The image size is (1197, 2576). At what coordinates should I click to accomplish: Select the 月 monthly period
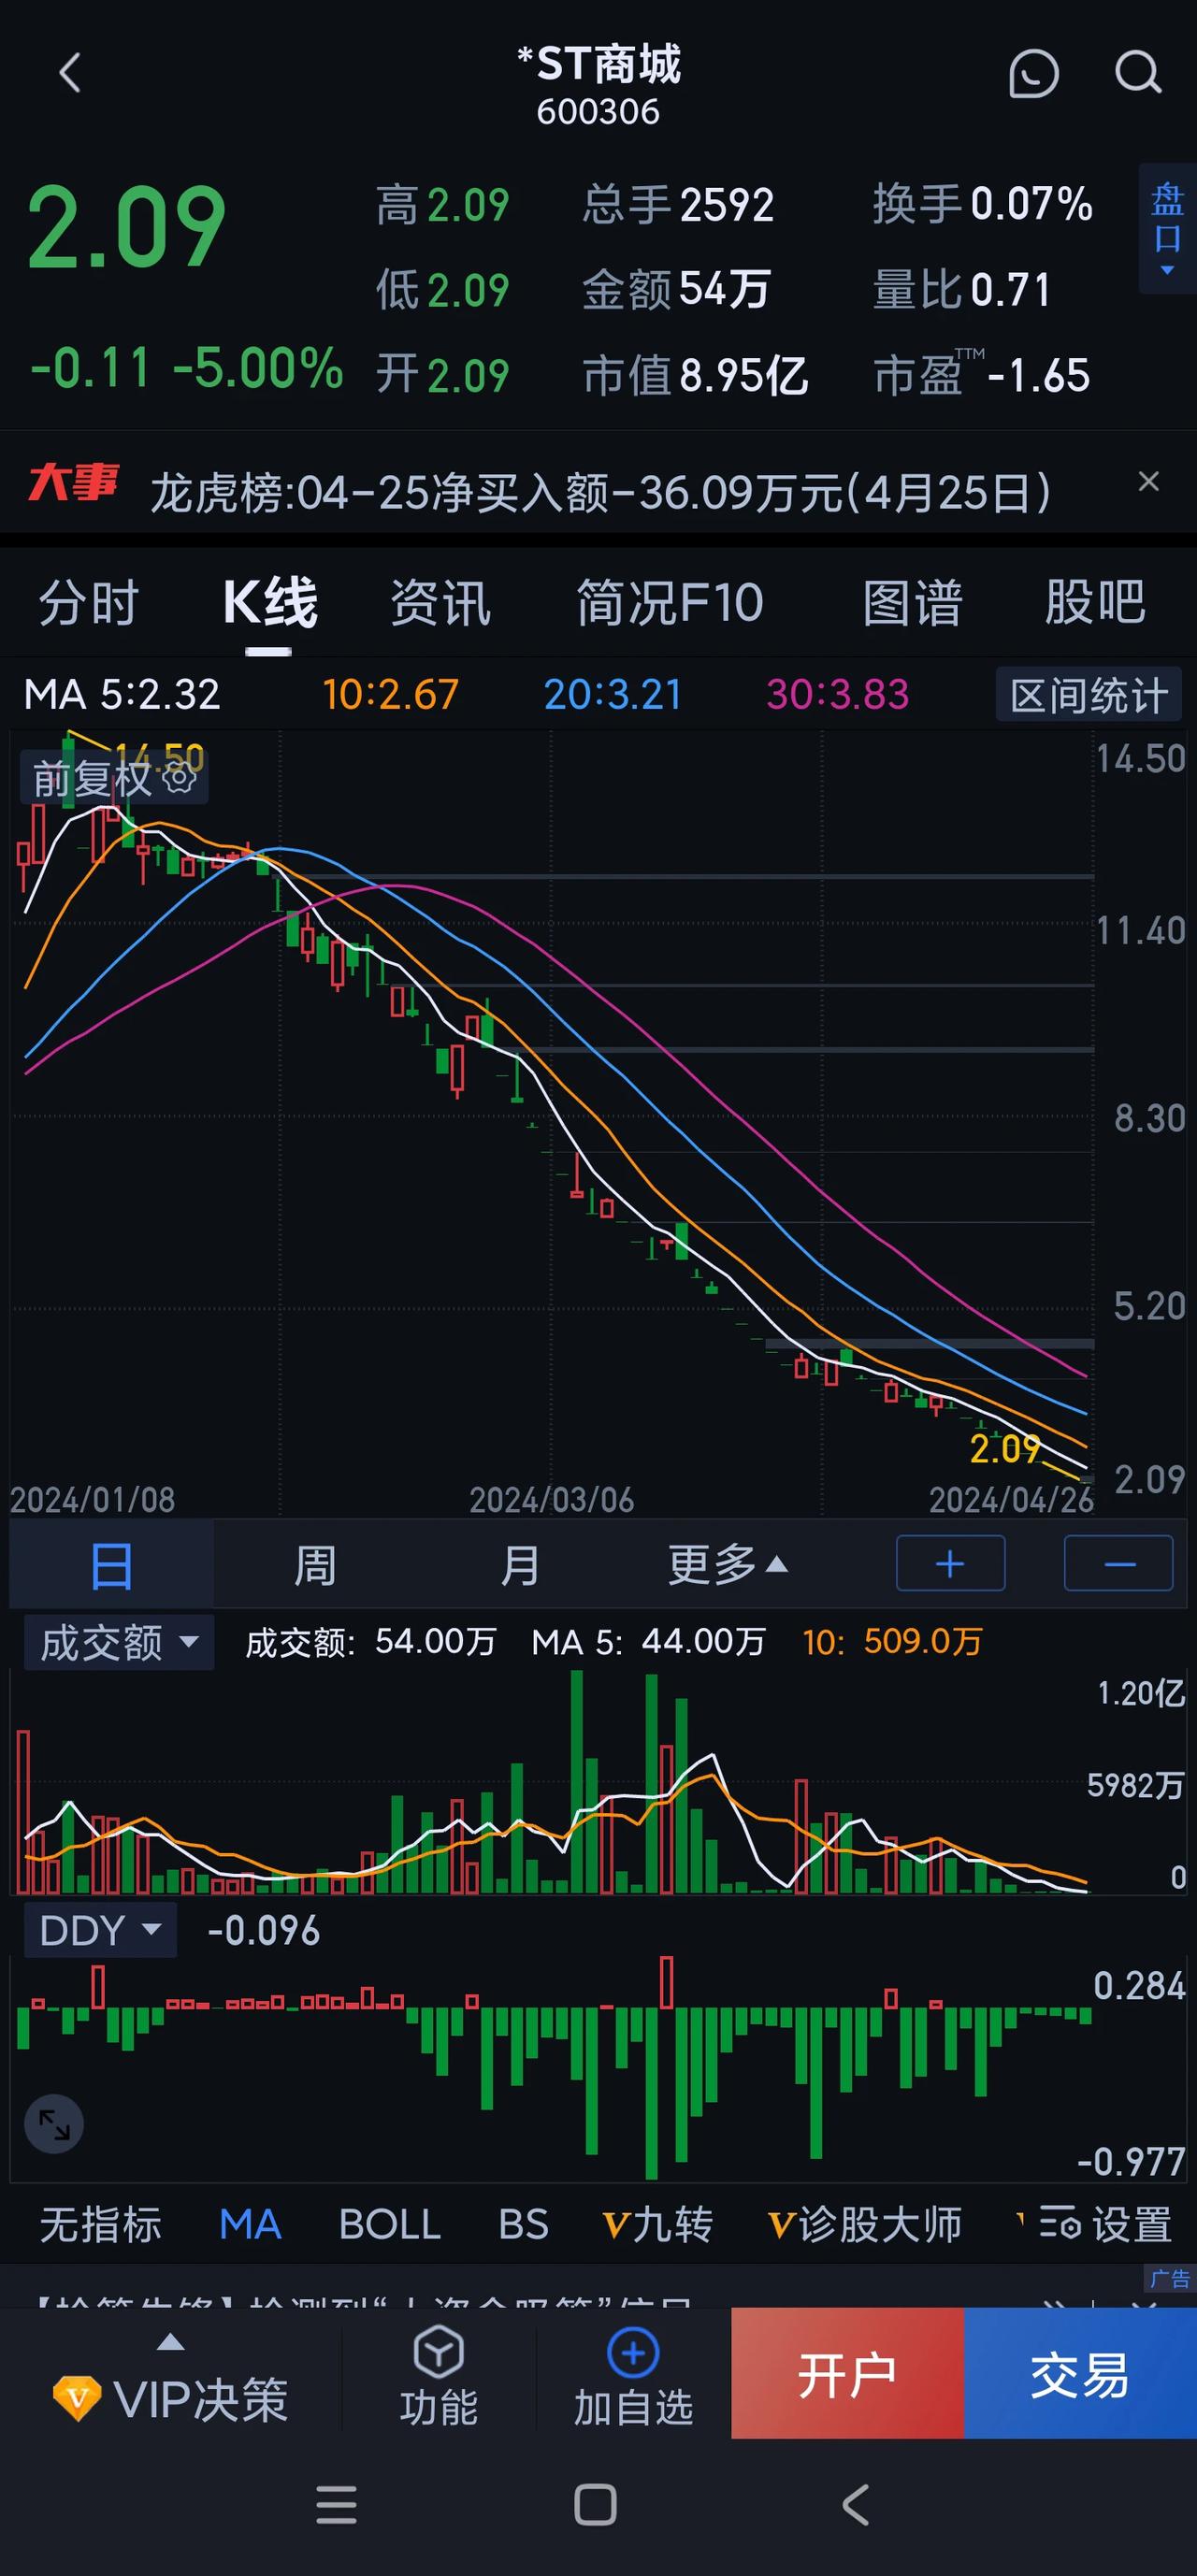tap(520, 1565)
